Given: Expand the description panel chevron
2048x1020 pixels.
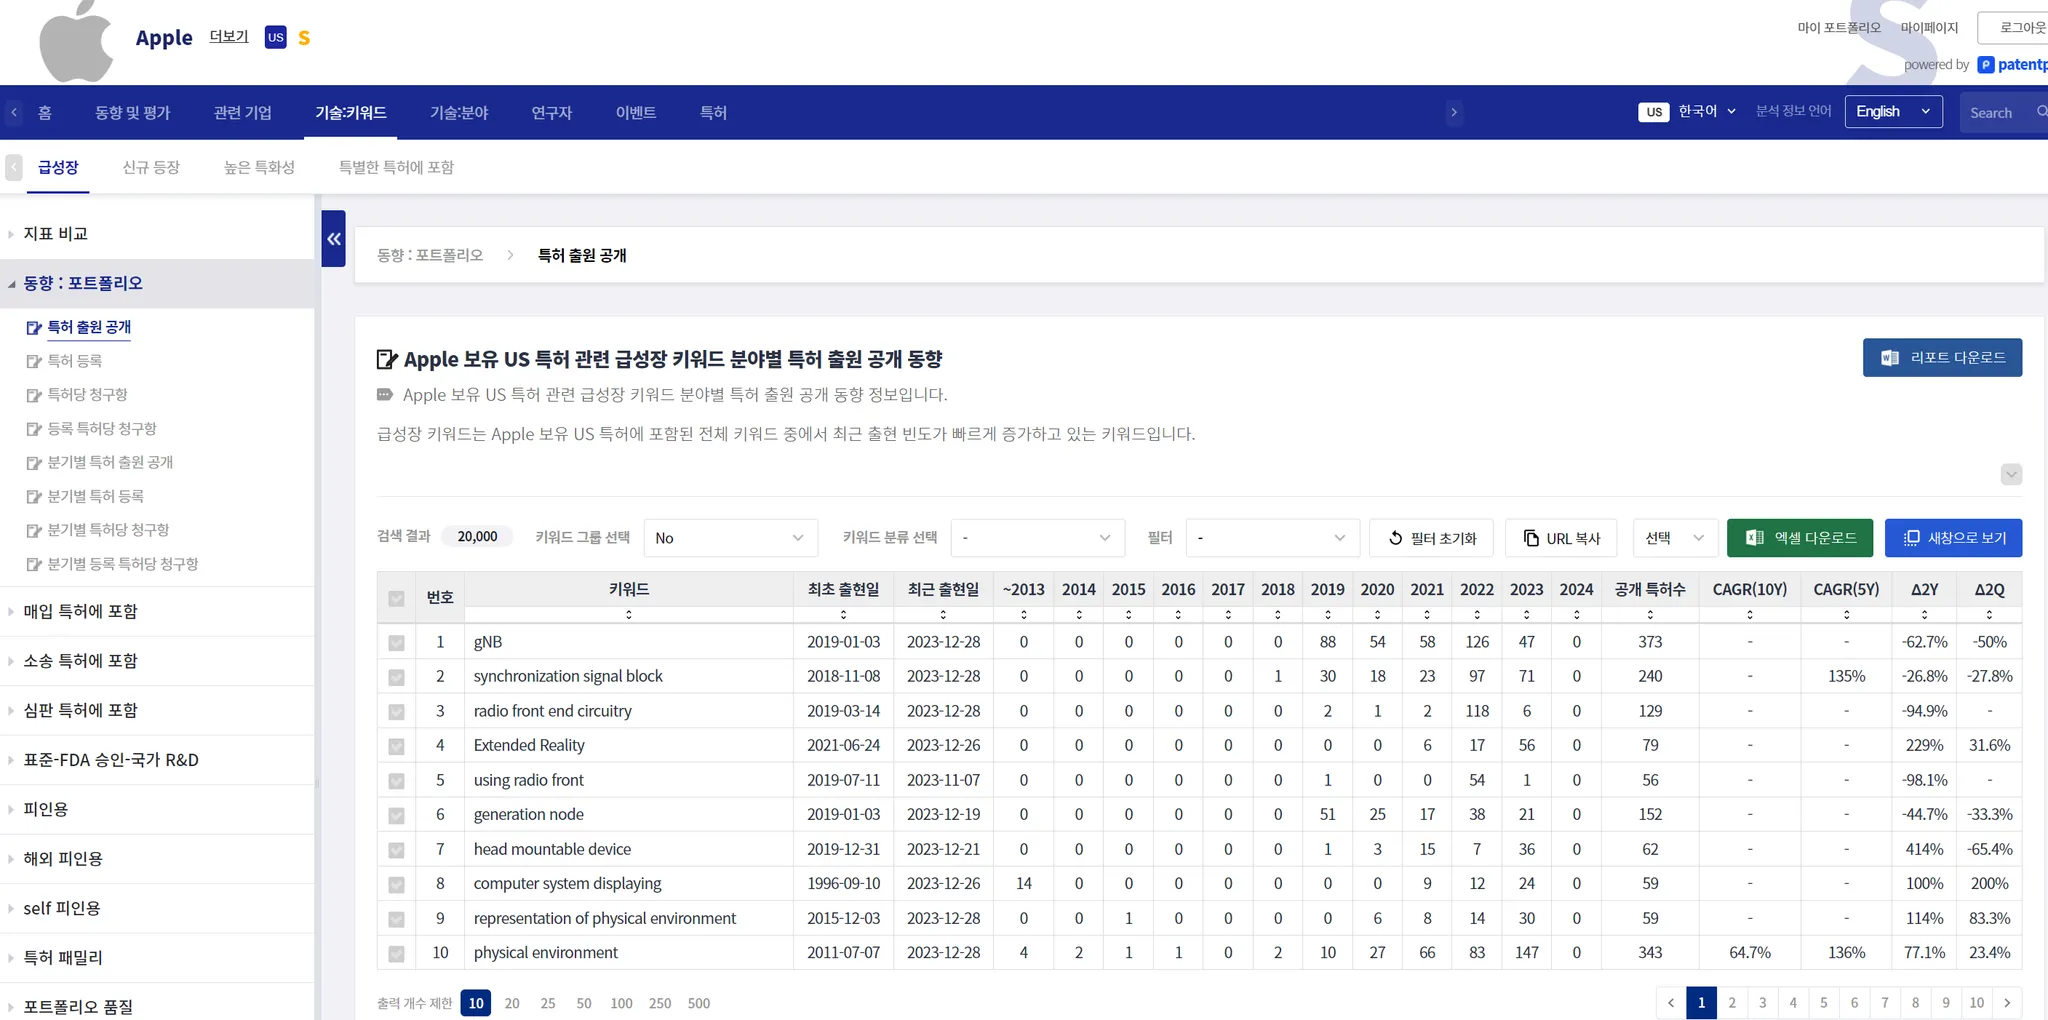Looking at the screenshot, I should tap(2011, 474).
